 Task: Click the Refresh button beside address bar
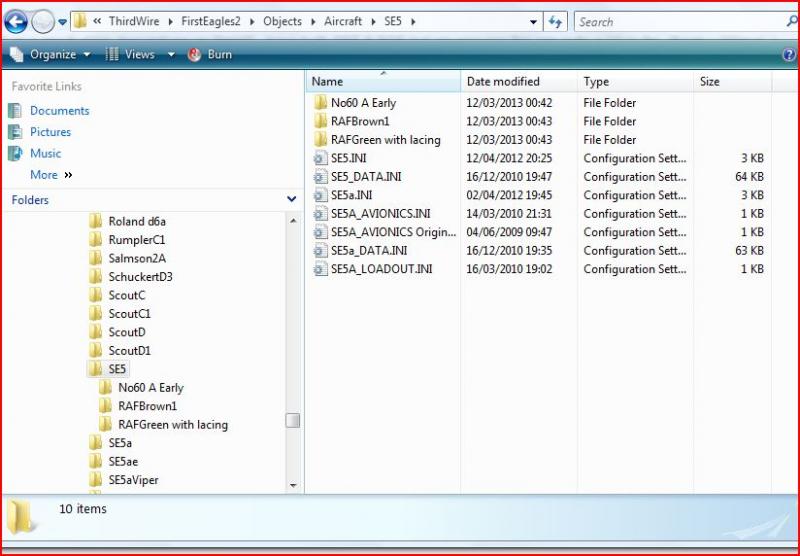(555, 22)
